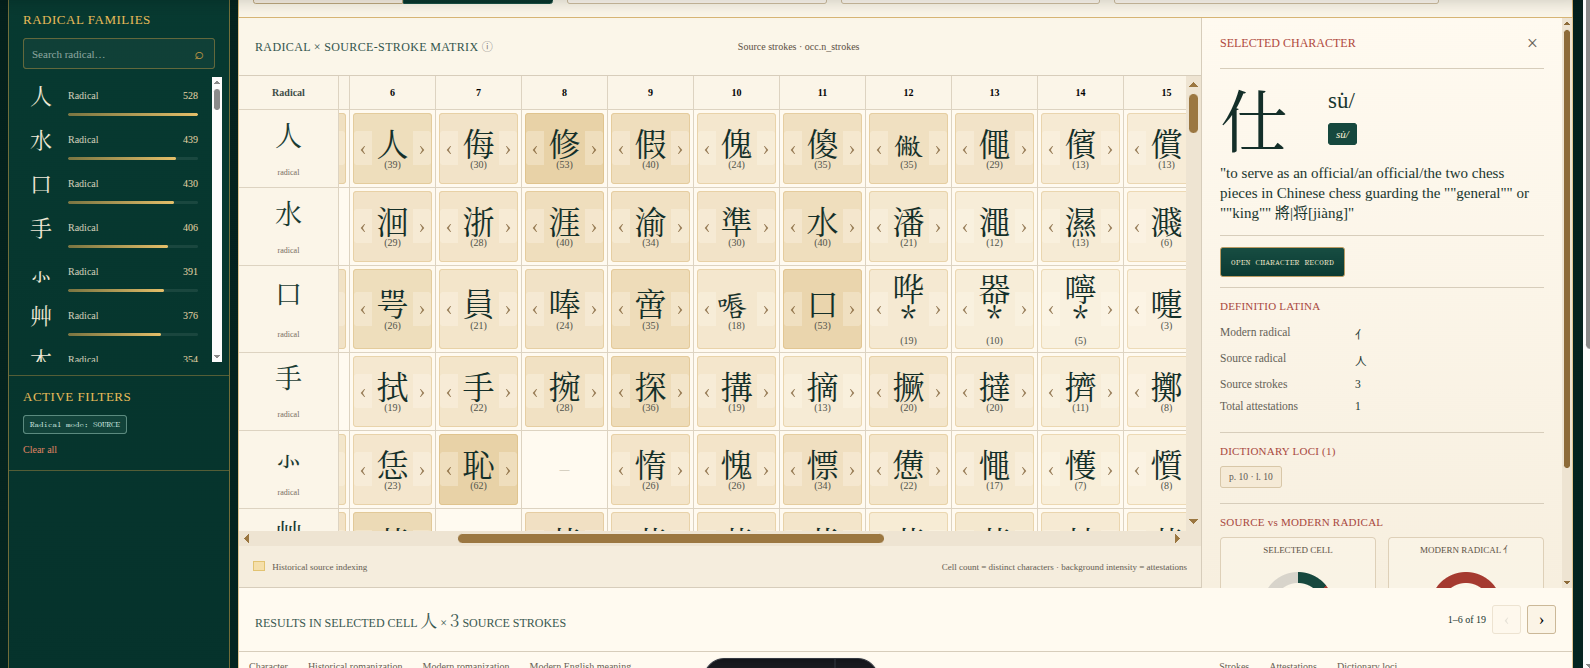This screenshot has height=668, width=1590.
Task: Click previous chevron in the 人 (39) cell
Action: point(363,149)
